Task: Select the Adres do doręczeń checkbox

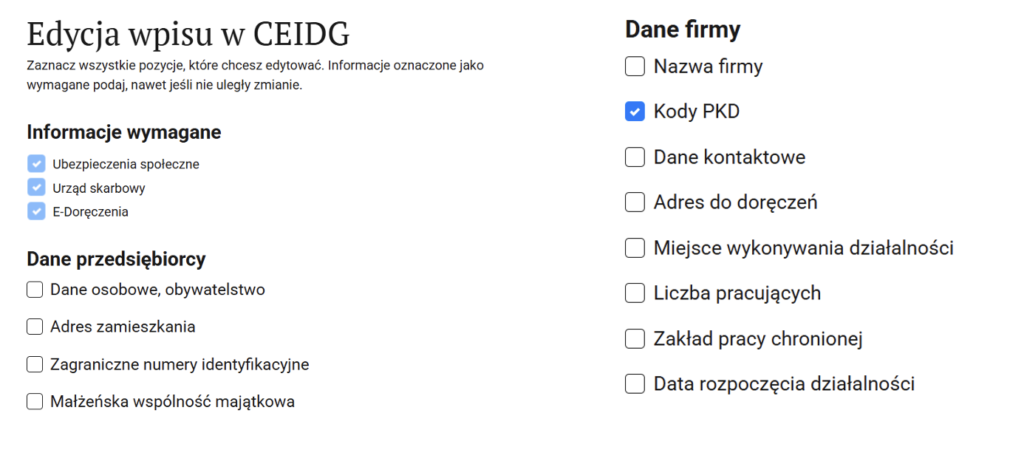Action: (634, 202)
